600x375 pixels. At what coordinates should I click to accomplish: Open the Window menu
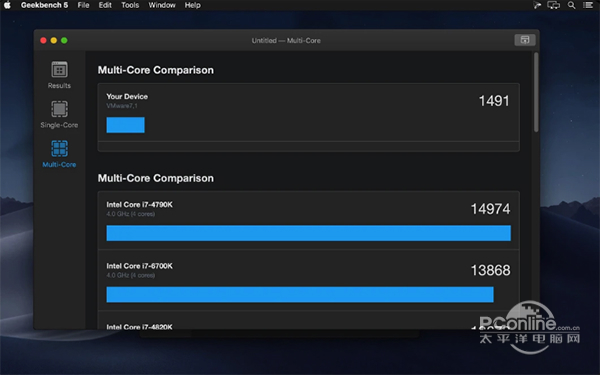(x=162, y=5)
